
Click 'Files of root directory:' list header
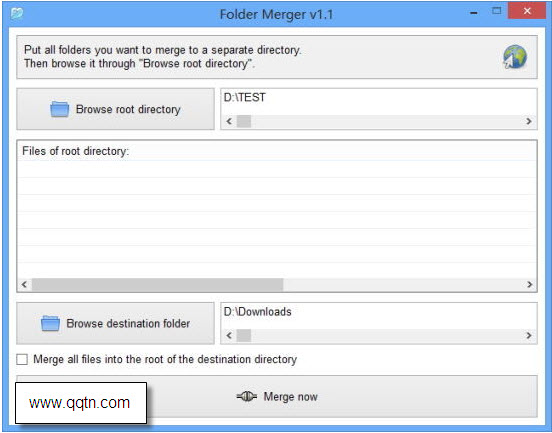(x=76, y=151)
